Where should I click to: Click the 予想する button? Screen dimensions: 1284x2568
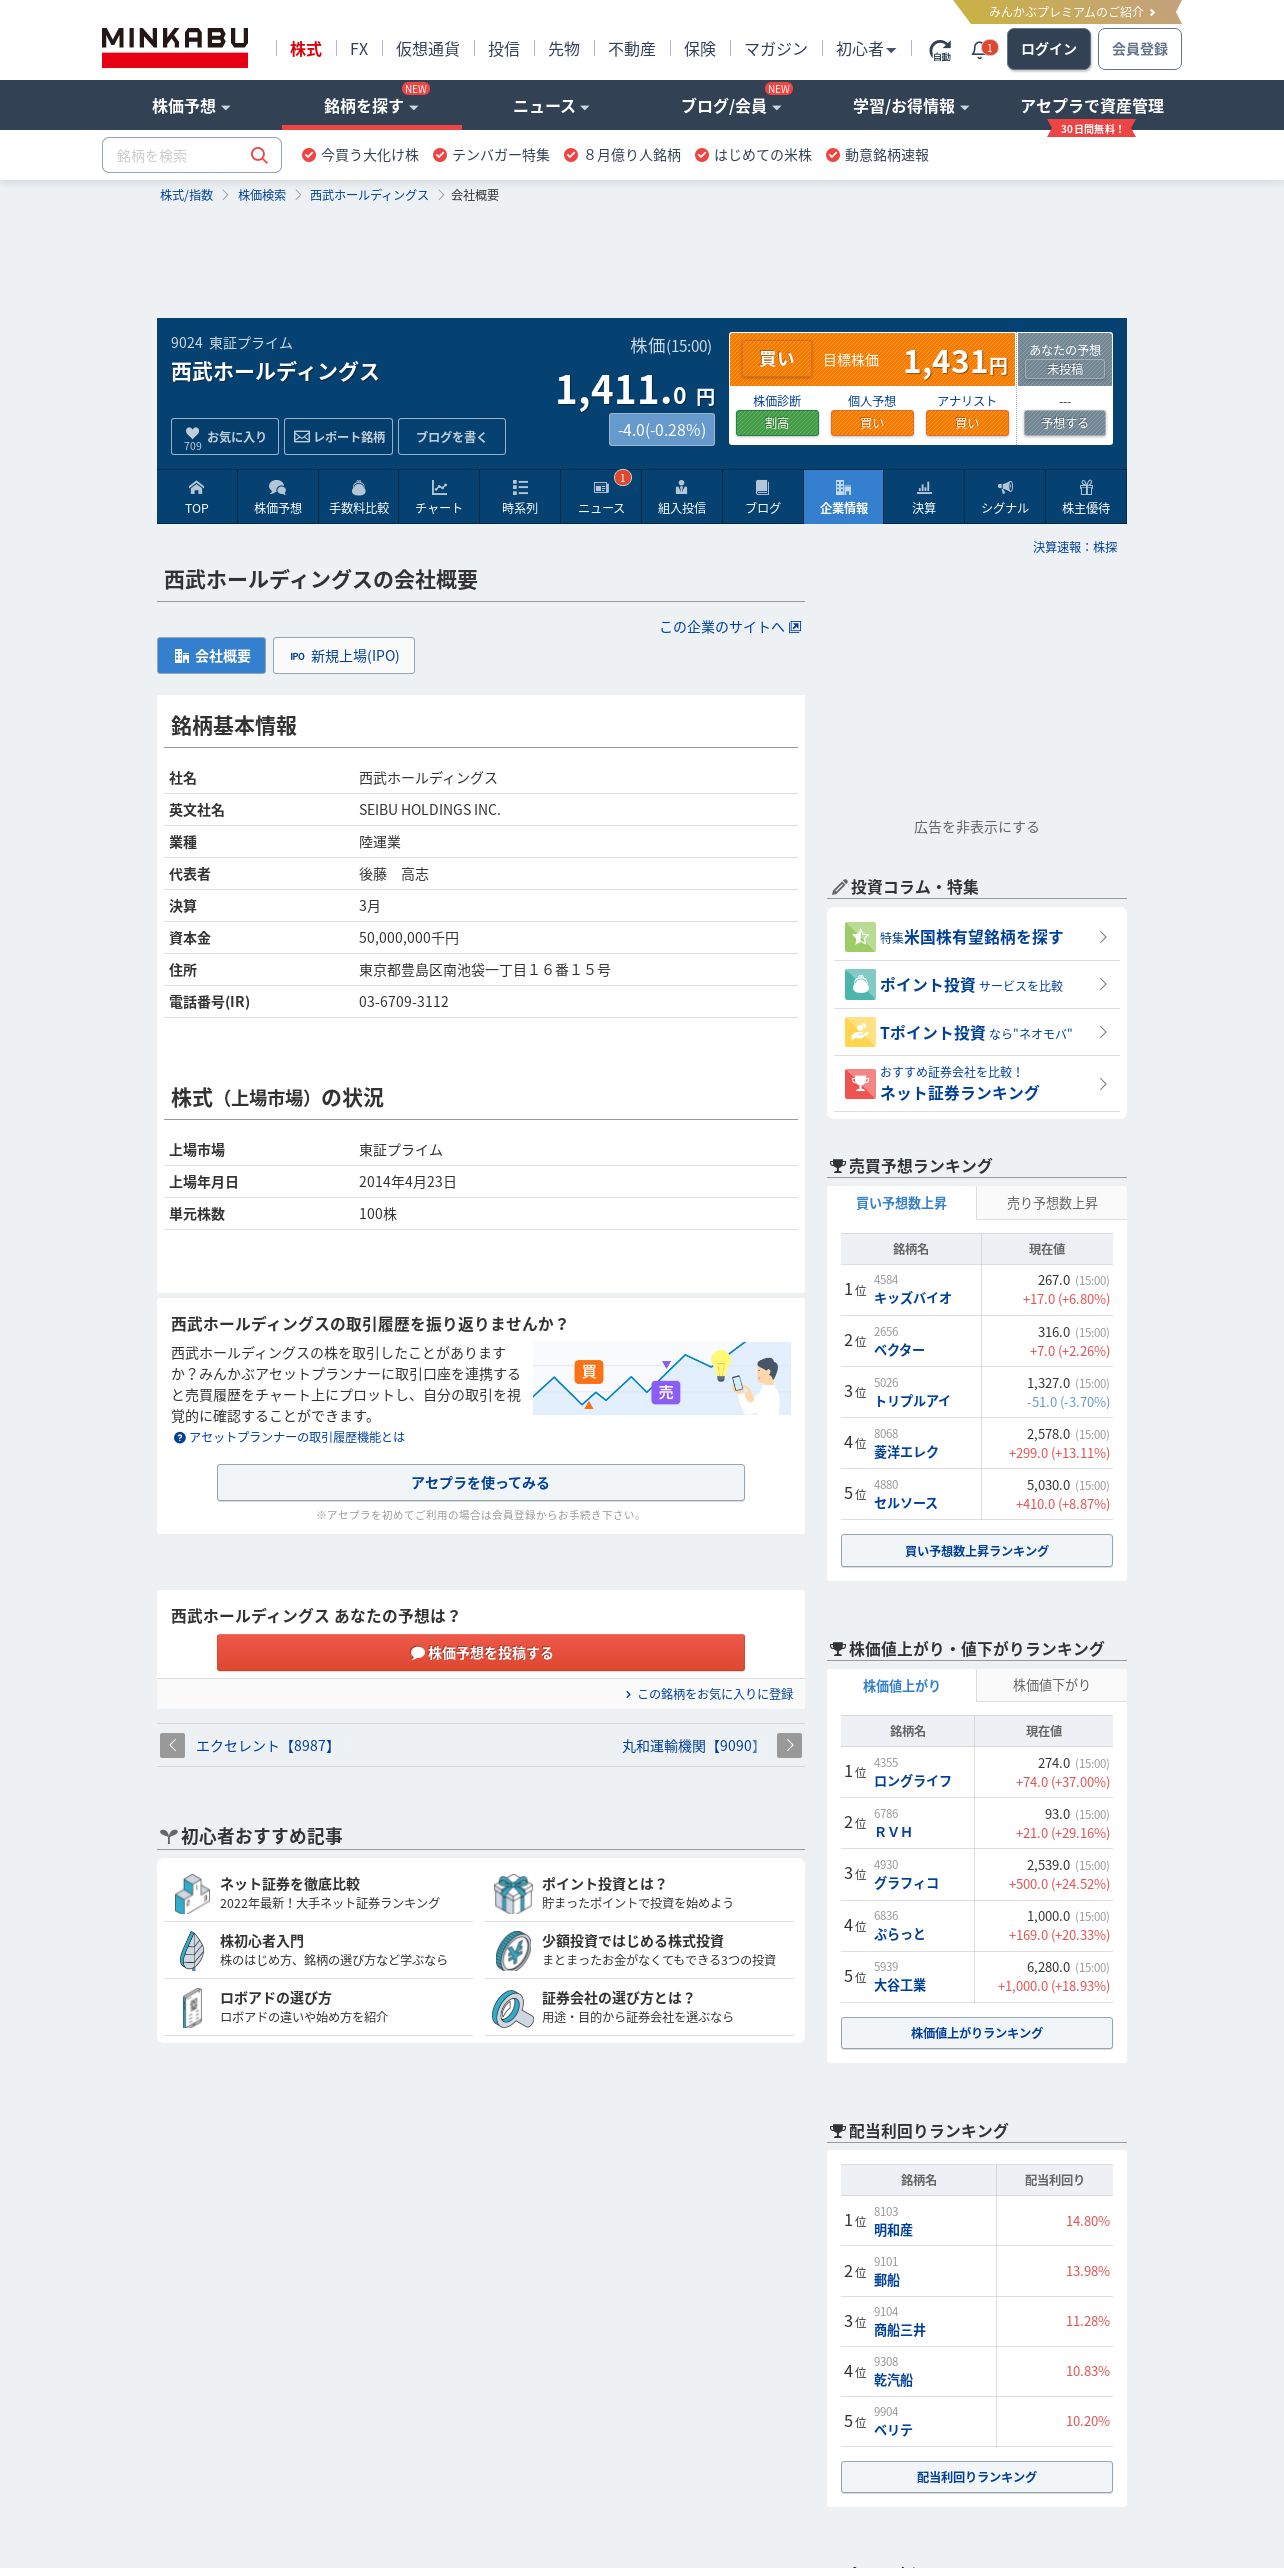tap(1065, 423)
